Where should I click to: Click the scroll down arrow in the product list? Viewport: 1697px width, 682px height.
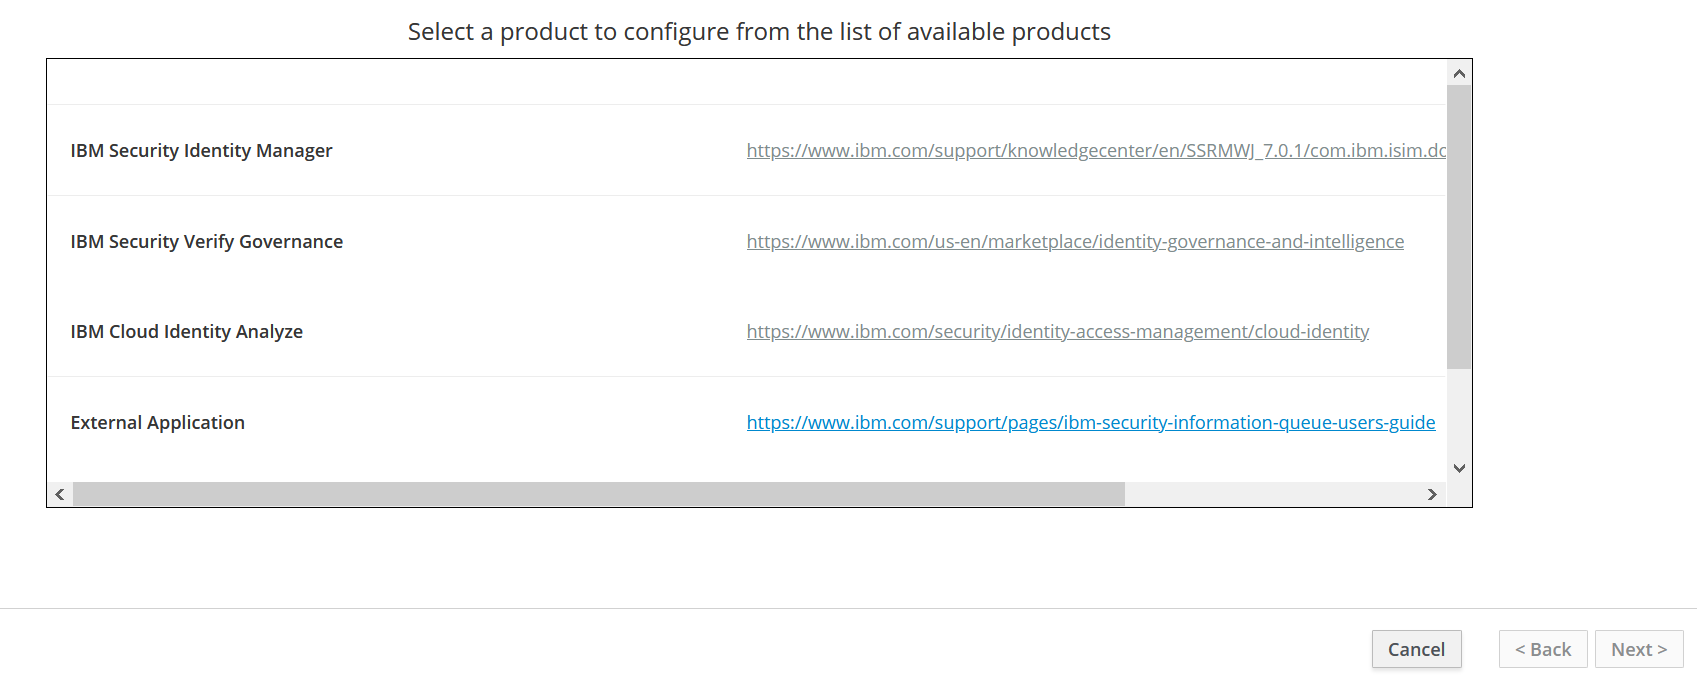click(1459, 468)
